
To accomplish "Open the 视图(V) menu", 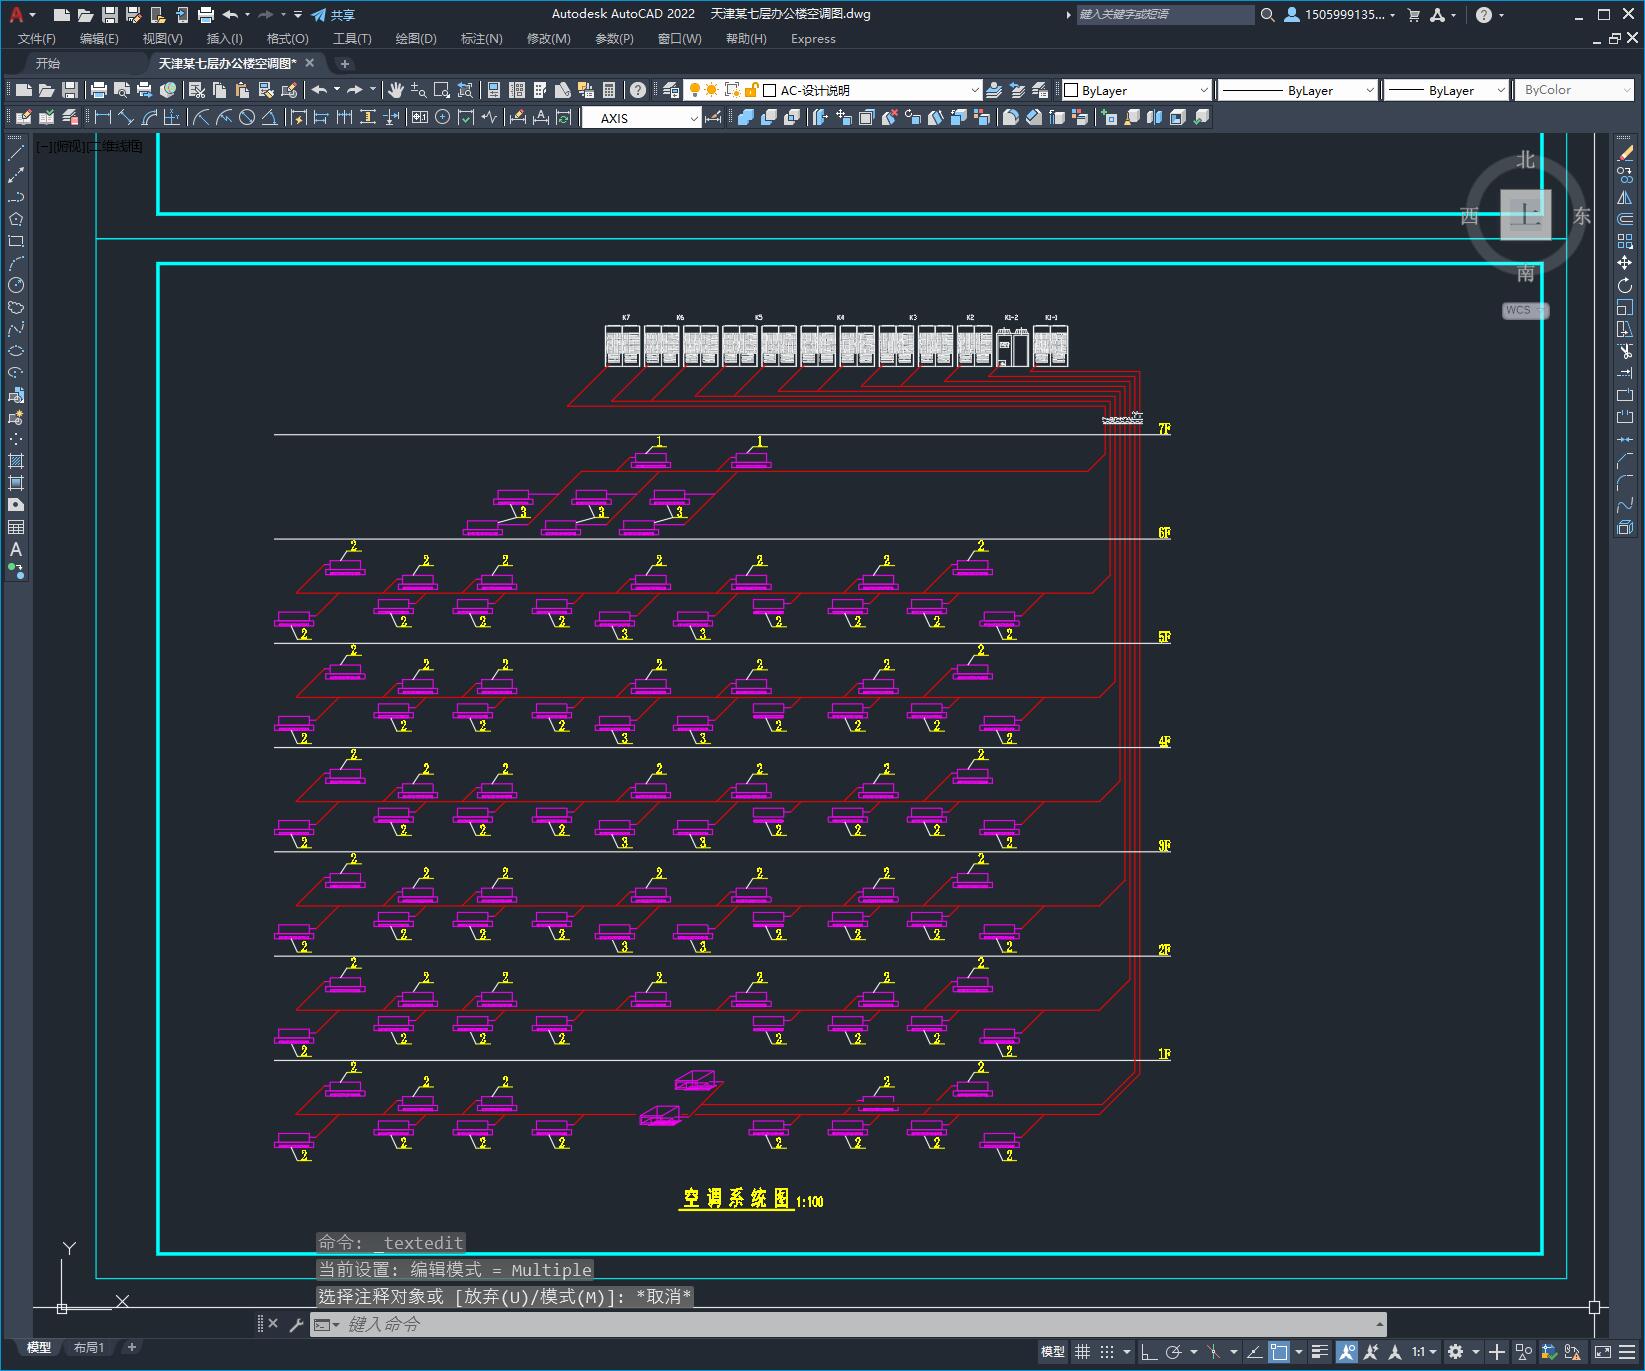I will 162,39.
